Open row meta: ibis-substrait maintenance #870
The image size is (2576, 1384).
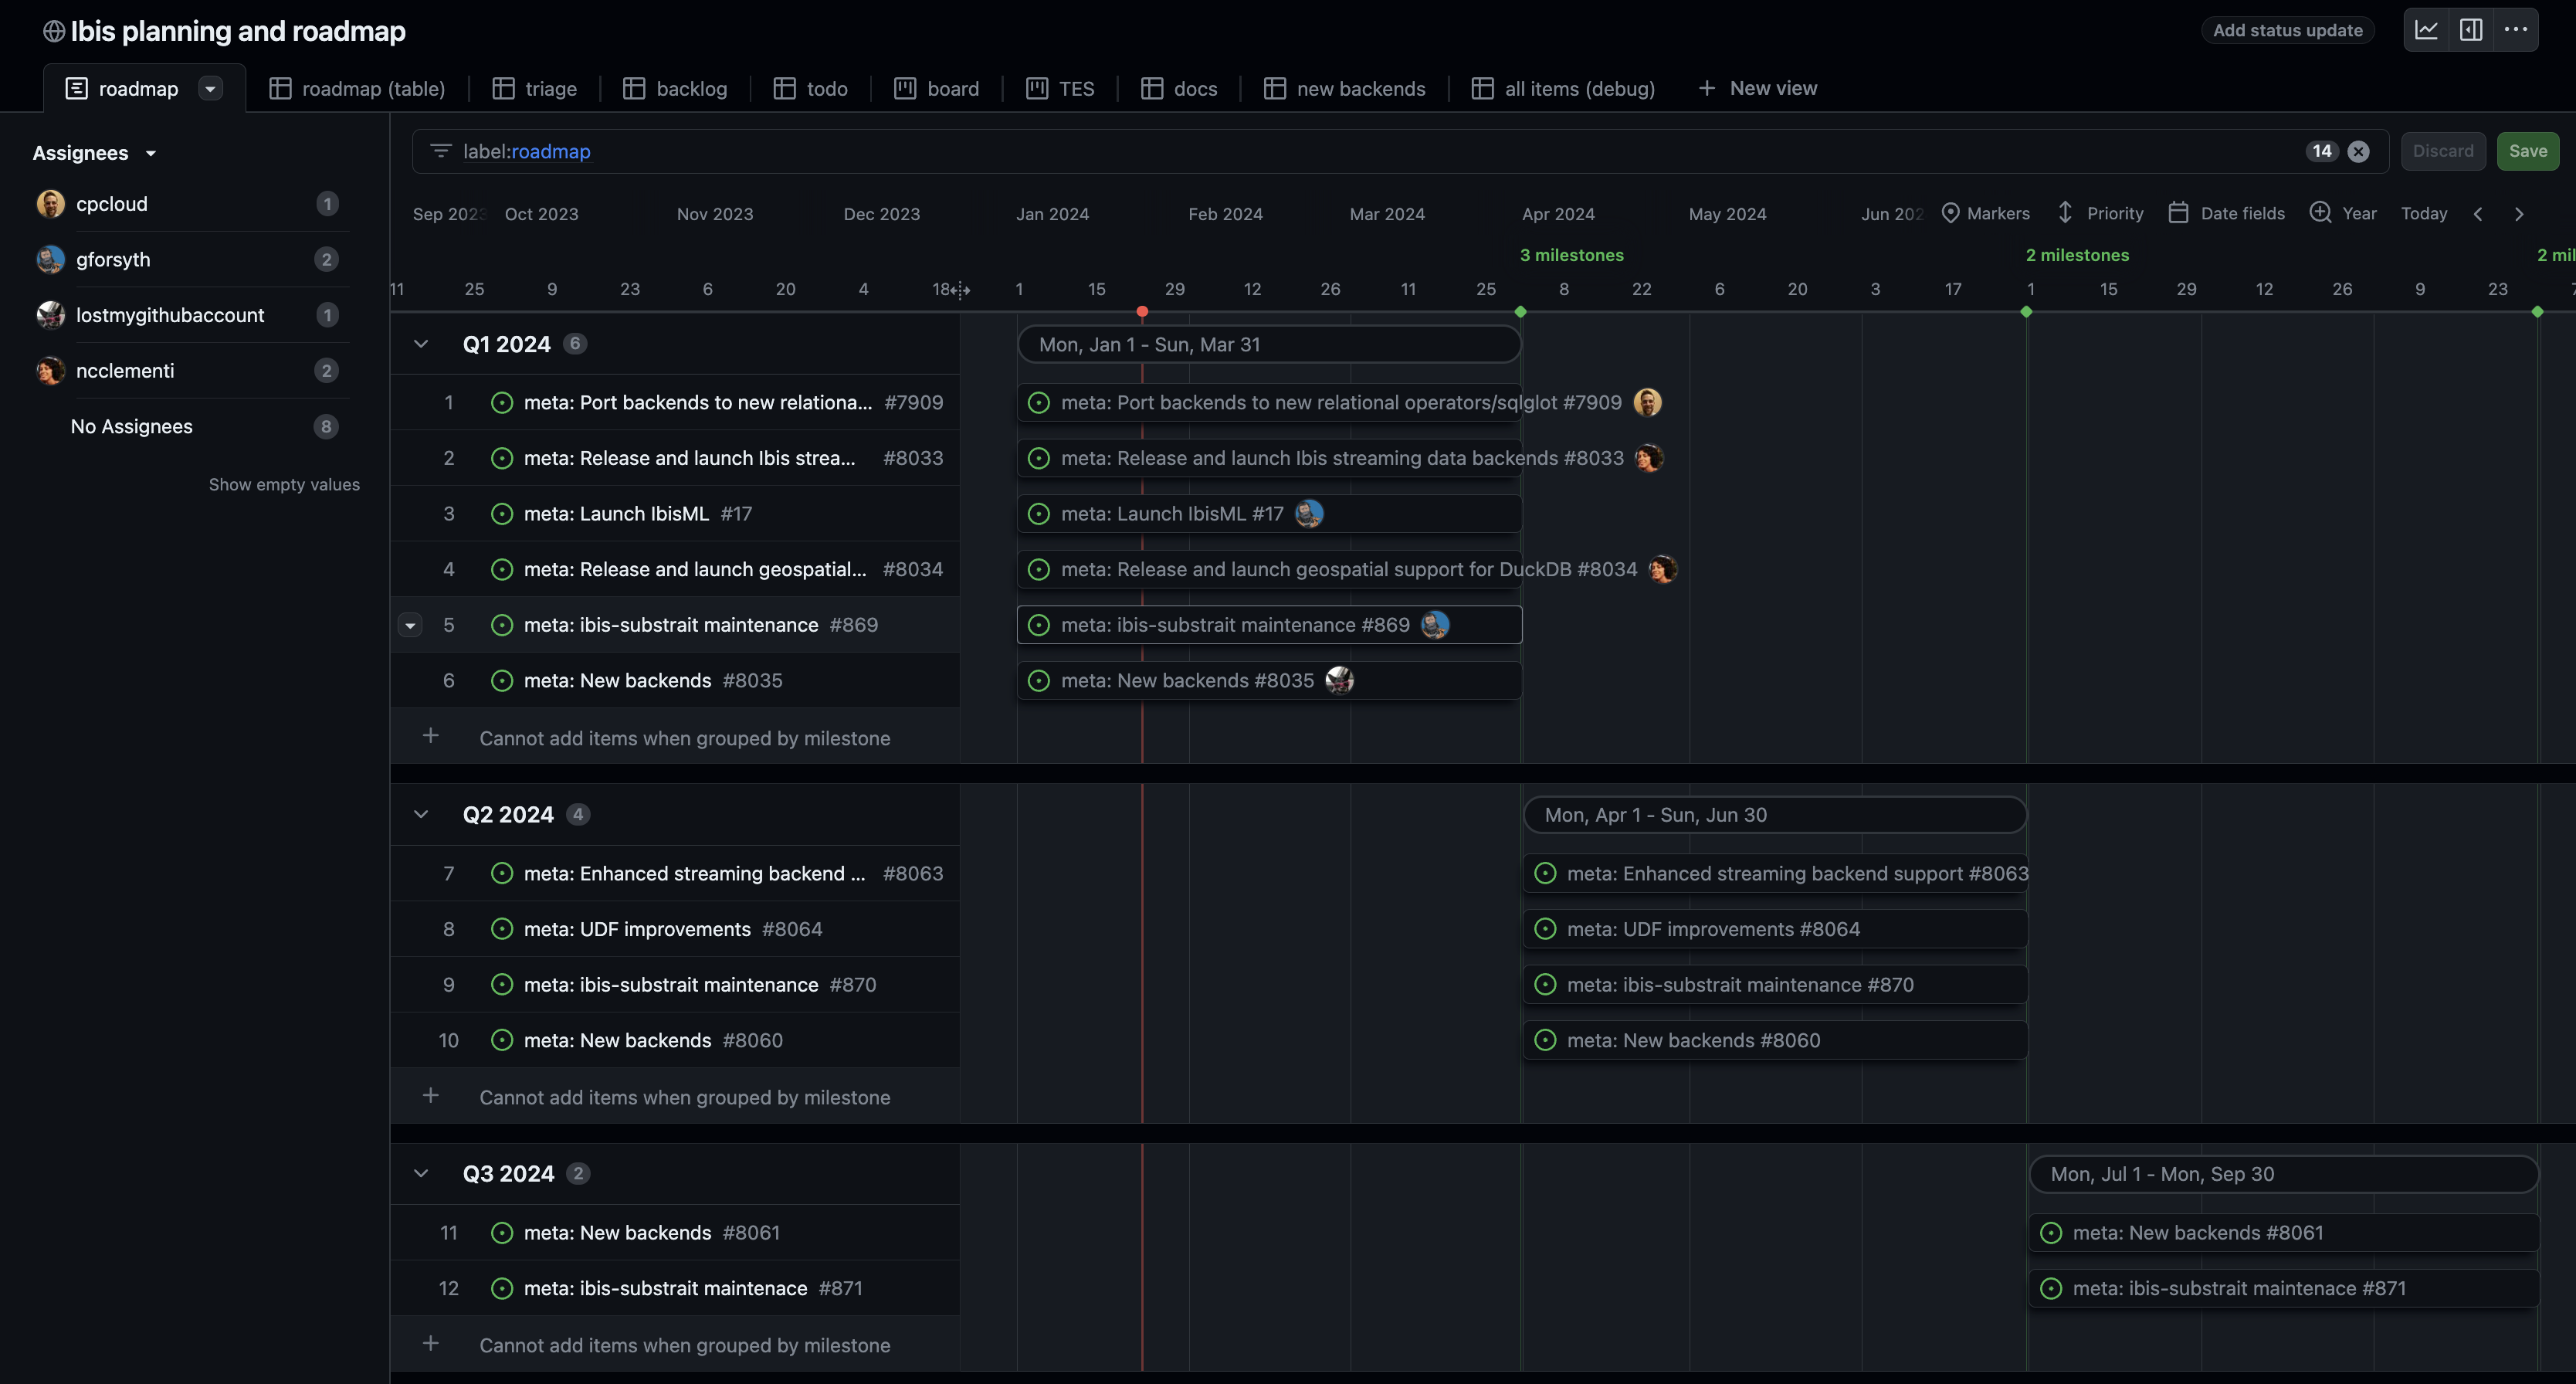click(675, 985)
